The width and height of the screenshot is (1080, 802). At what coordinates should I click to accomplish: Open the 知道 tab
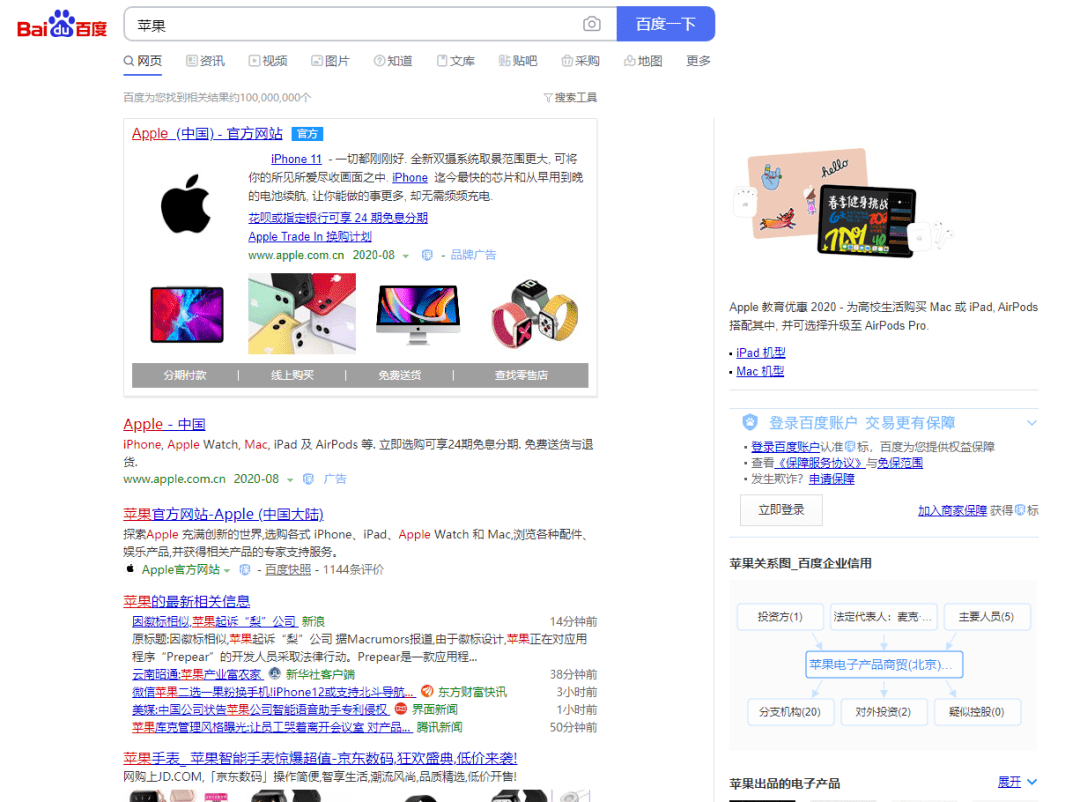click(x=393, y=61)
